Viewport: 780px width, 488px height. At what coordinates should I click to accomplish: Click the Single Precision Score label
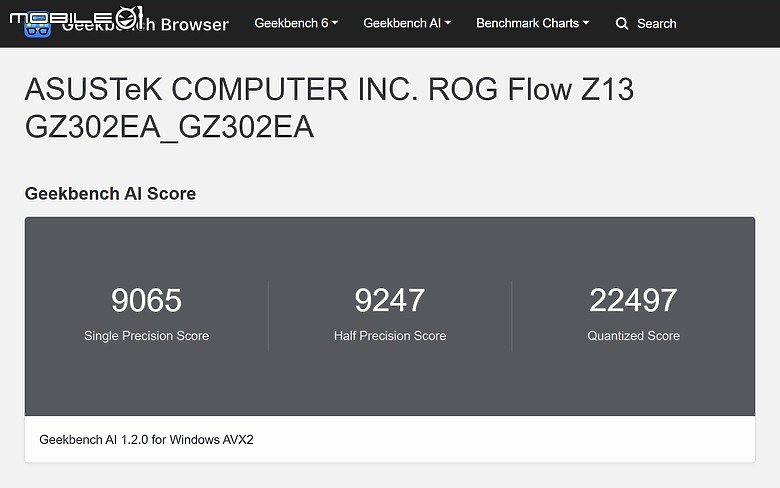[x=146, y=336]
